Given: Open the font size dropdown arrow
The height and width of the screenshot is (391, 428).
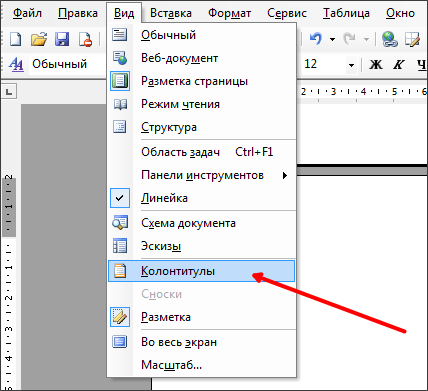Looking at the screenshot, I should [351, 65].
